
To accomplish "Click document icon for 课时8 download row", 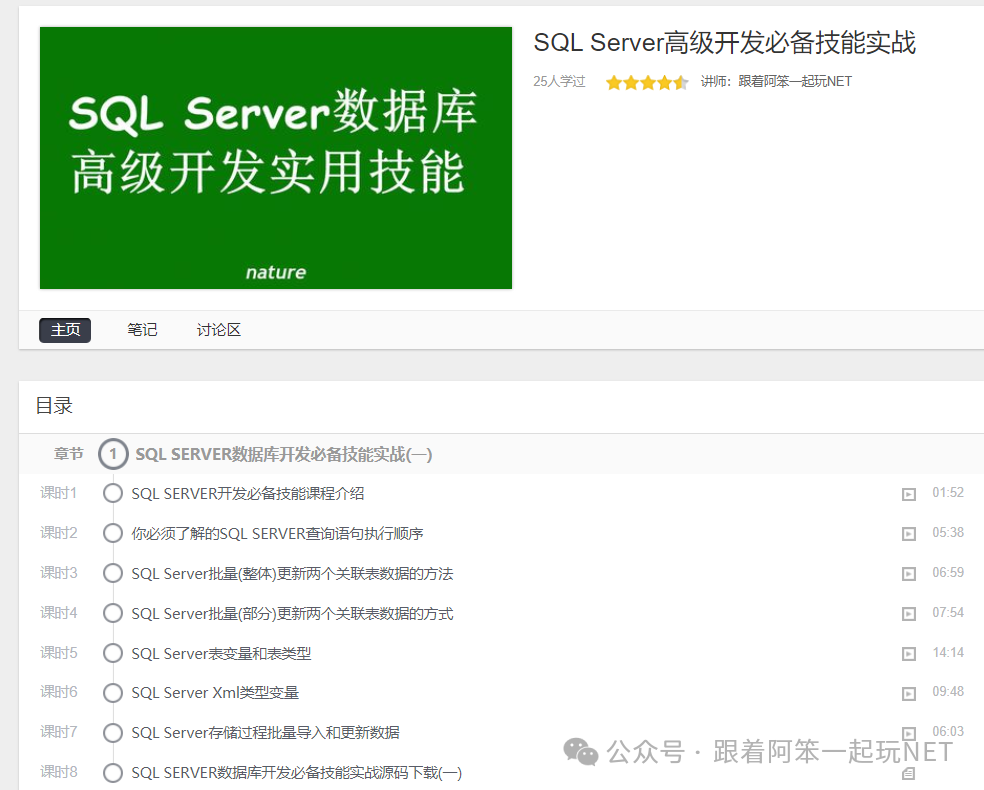I will click(909, 773).
